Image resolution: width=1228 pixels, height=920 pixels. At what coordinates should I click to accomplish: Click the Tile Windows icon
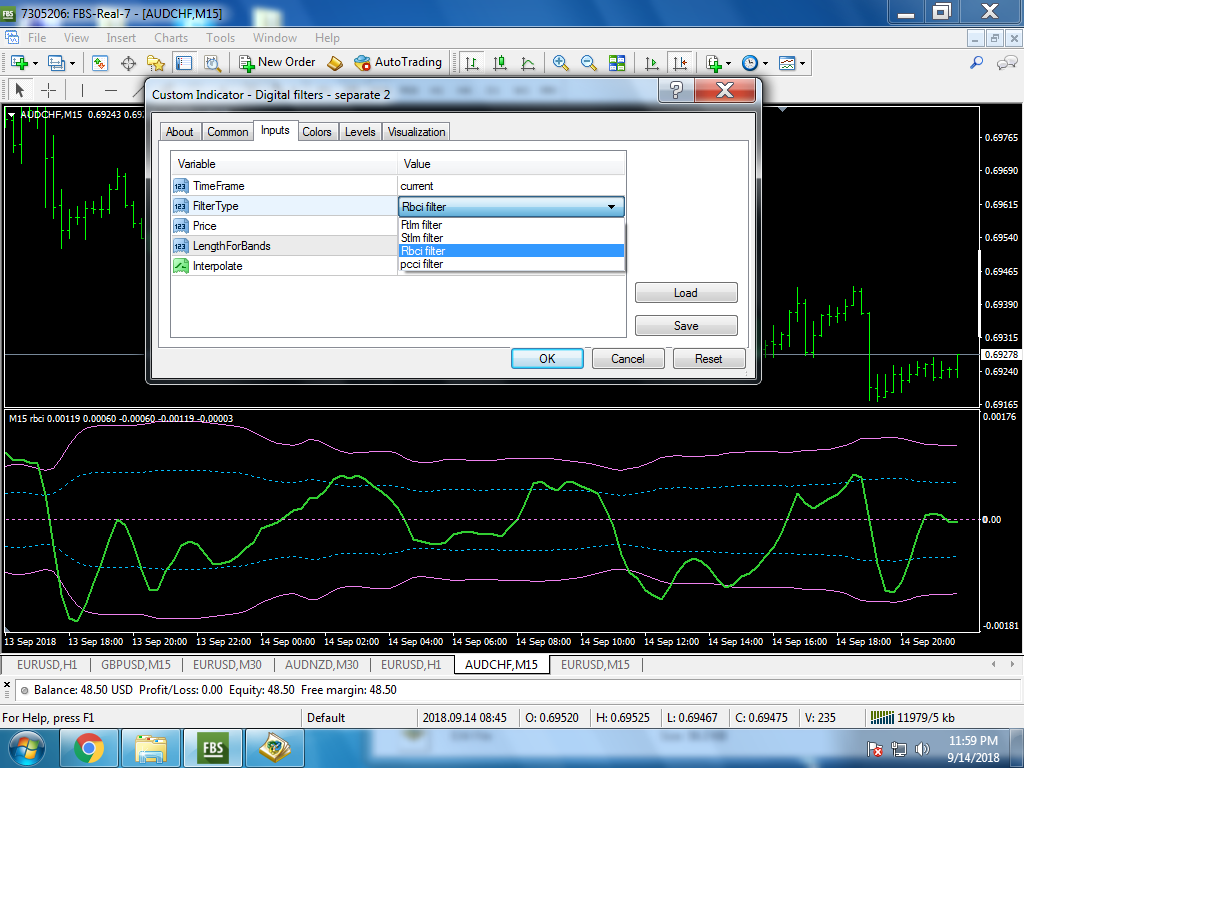(x=617, y=62)
